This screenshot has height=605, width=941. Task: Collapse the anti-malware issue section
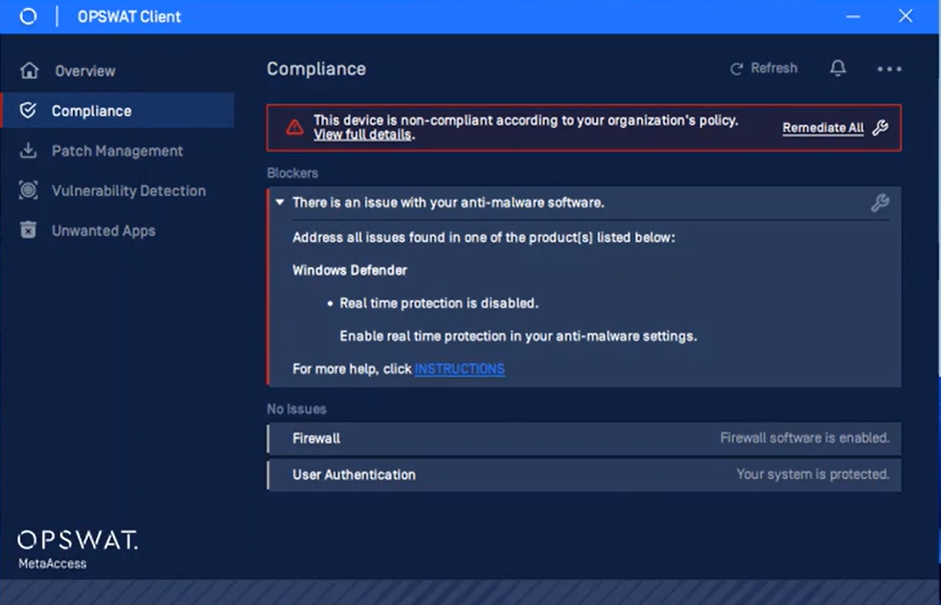click(280, 202)
